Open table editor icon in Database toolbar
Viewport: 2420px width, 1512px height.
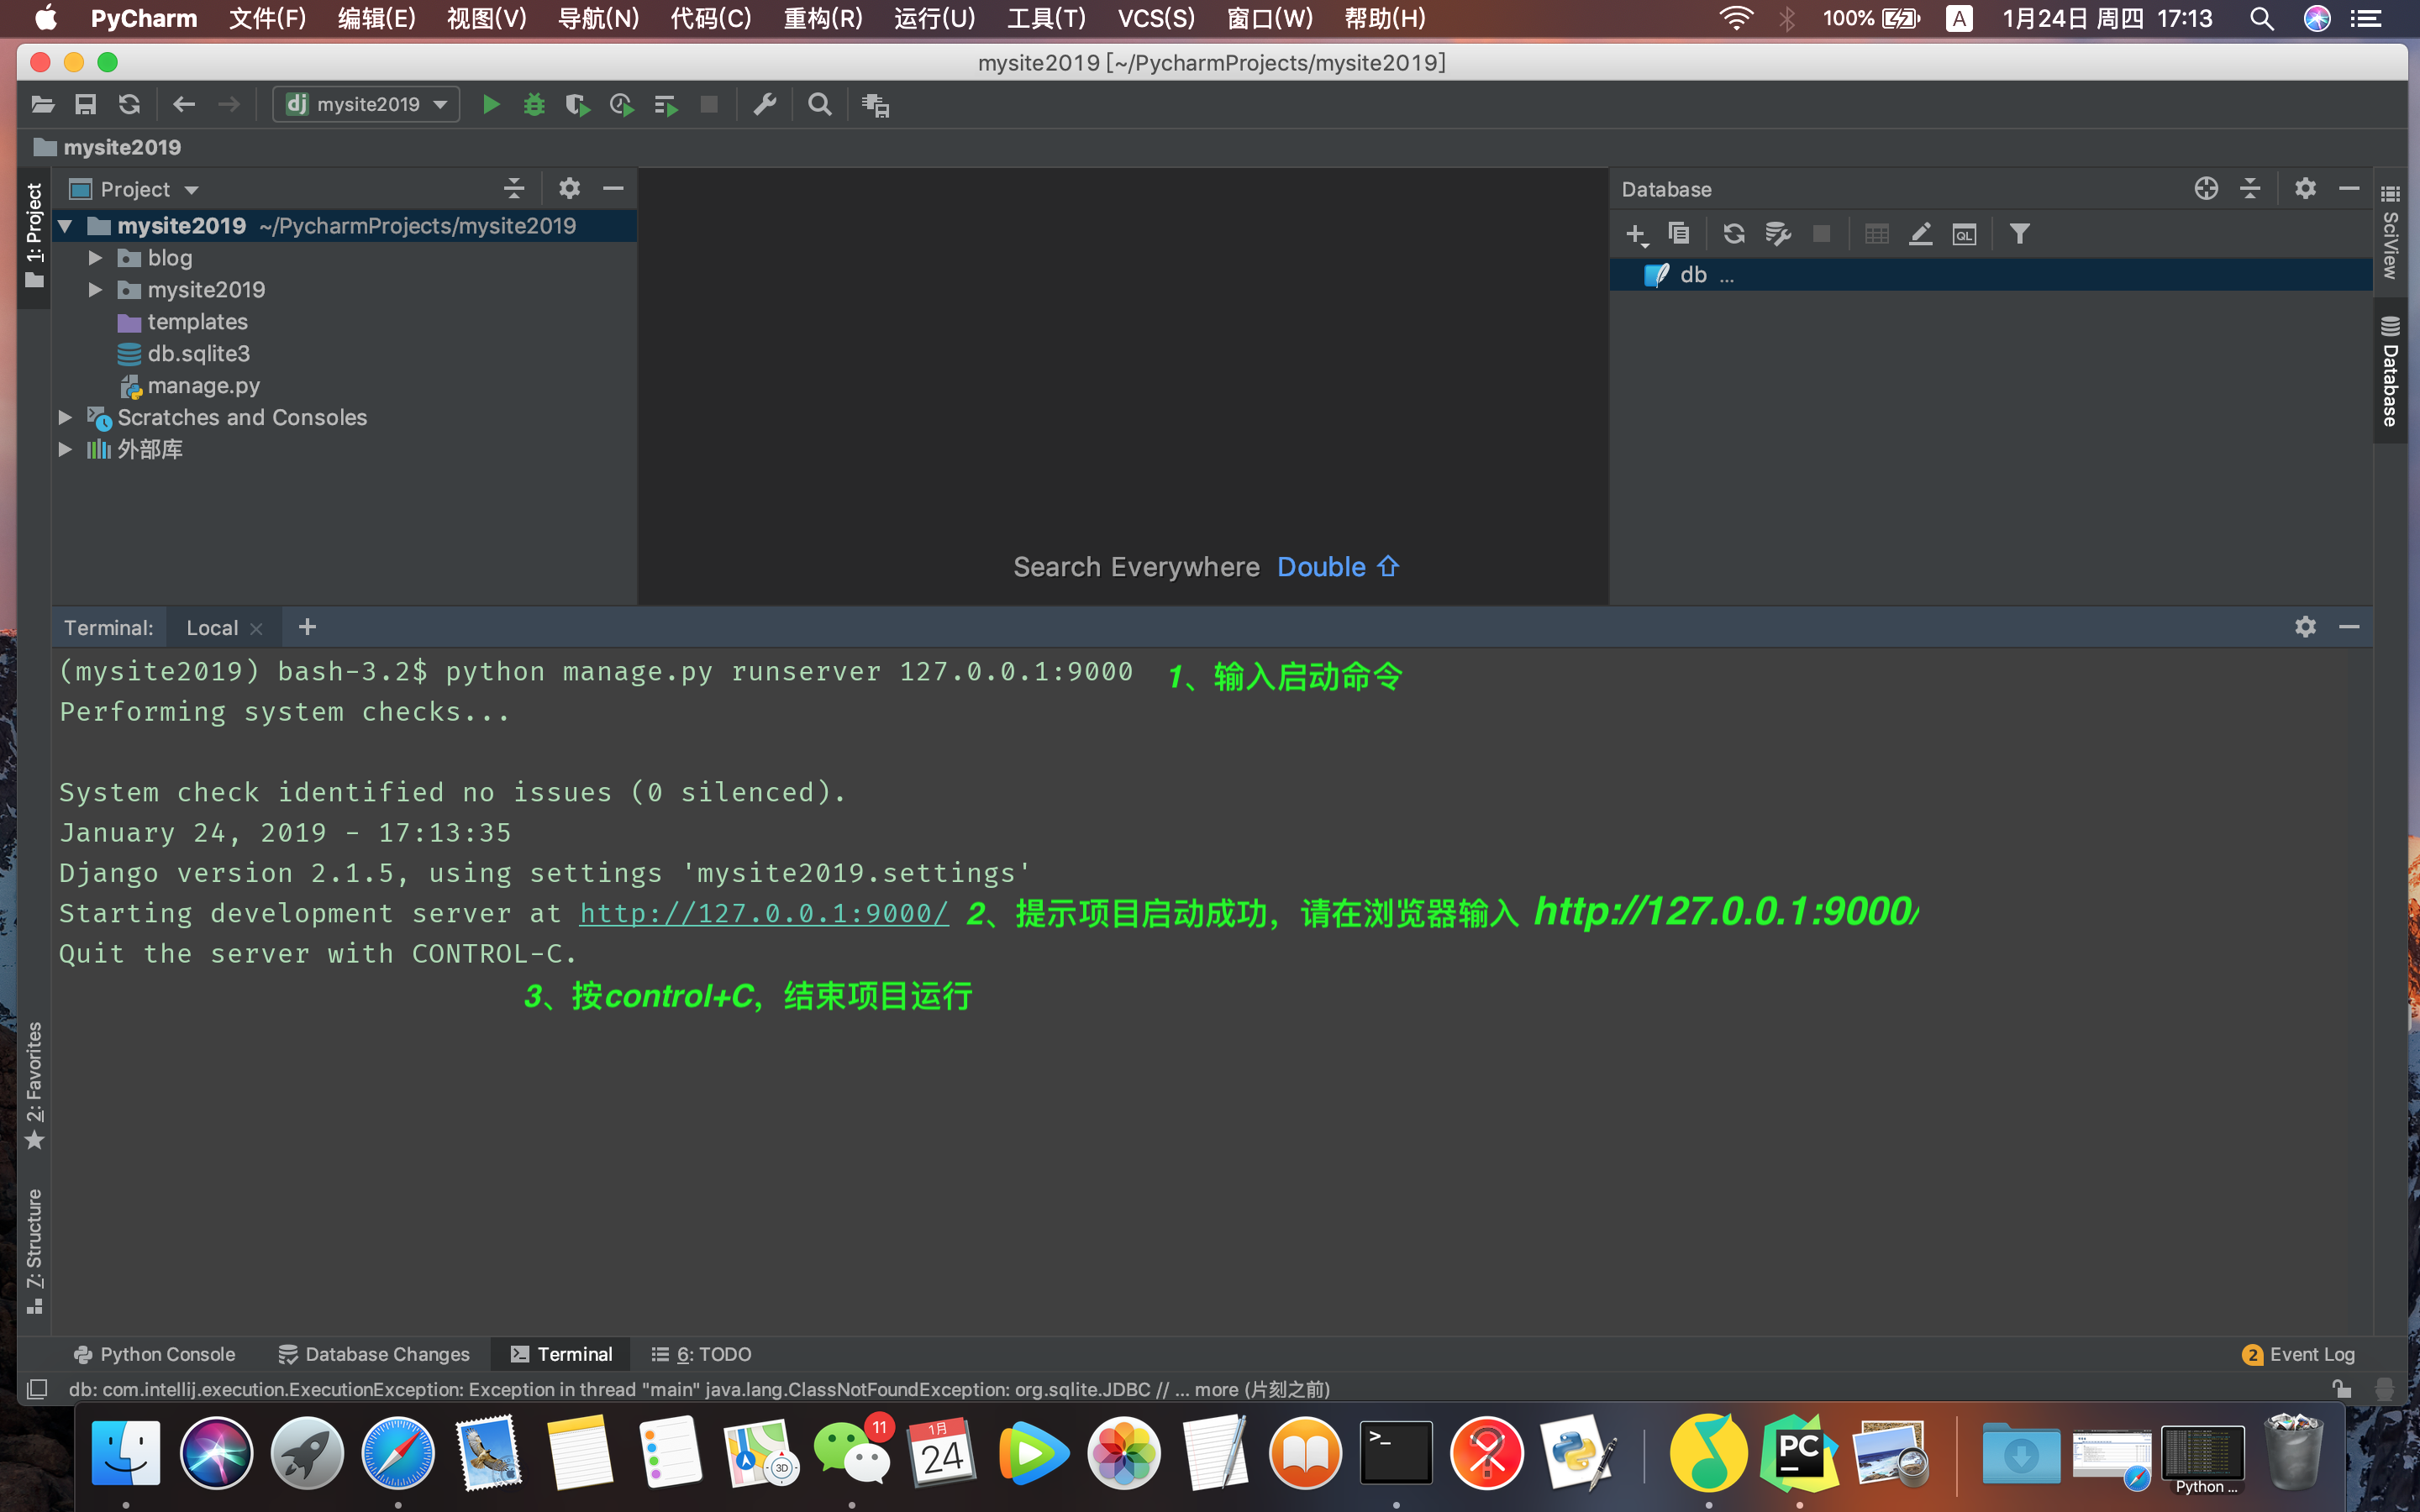1877,233
